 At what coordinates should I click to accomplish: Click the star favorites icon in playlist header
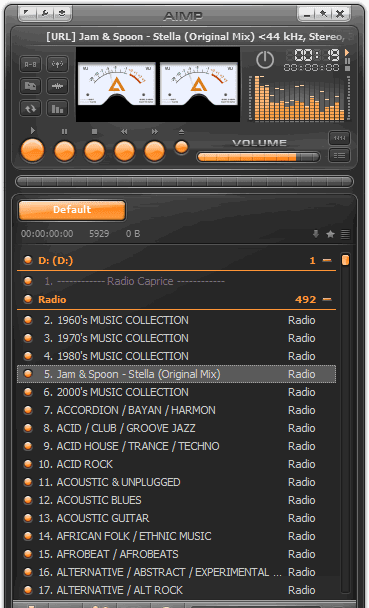coord(330,234)
